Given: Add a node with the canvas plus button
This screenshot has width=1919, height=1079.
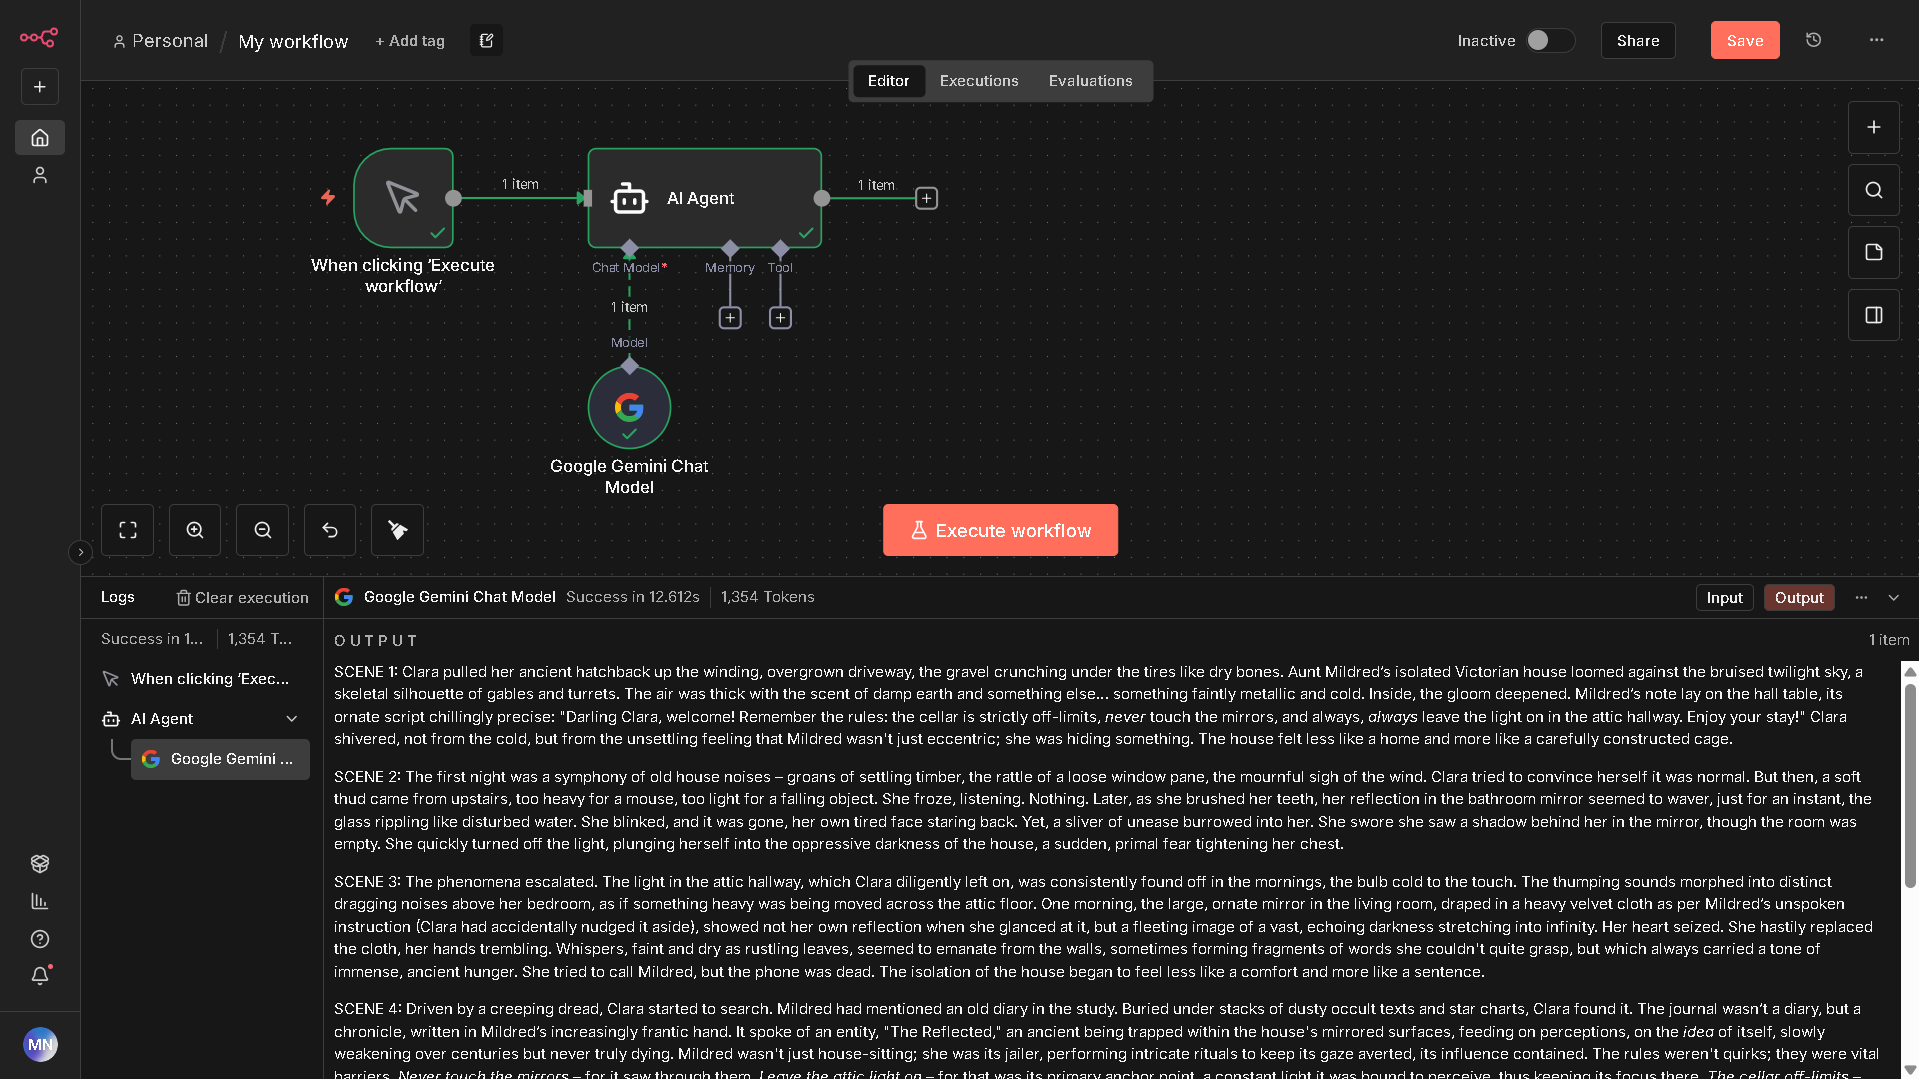Looking at the screenshot, I should [1874, 127].
